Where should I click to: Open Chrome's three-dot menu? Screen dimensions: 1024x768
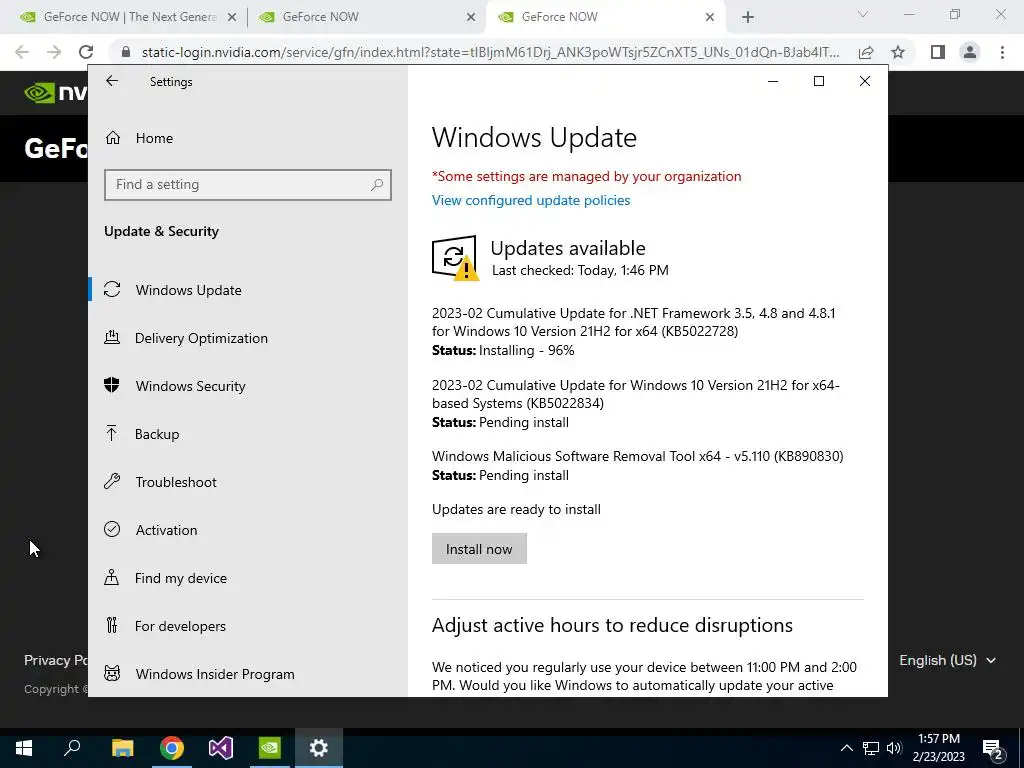[x=1002, y=52]
